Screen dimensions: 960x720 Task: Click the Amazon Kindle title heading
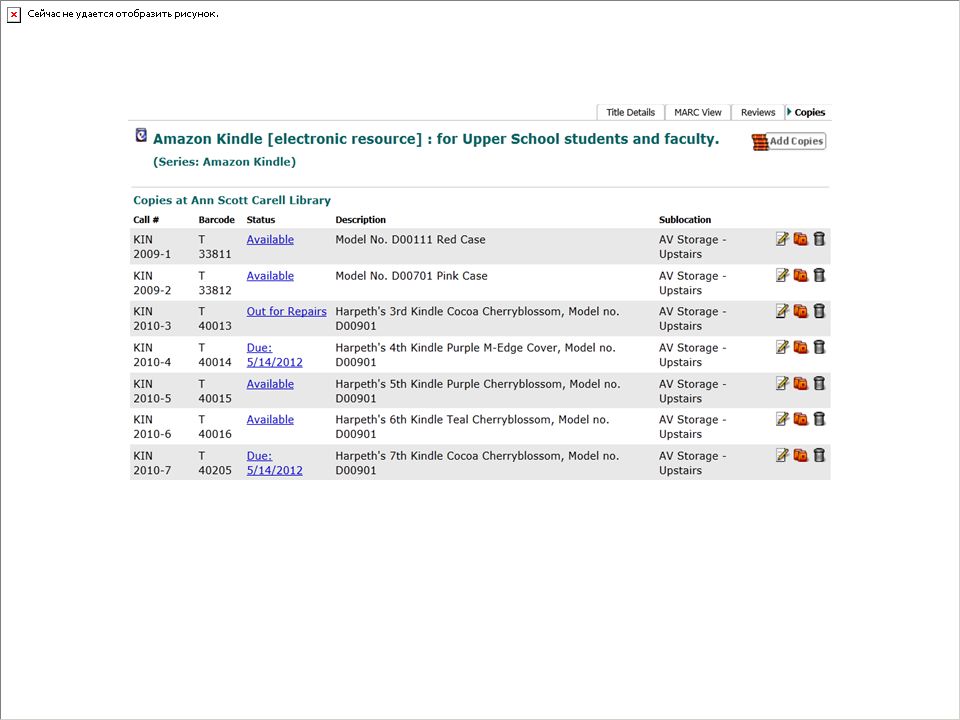(436, 139)
